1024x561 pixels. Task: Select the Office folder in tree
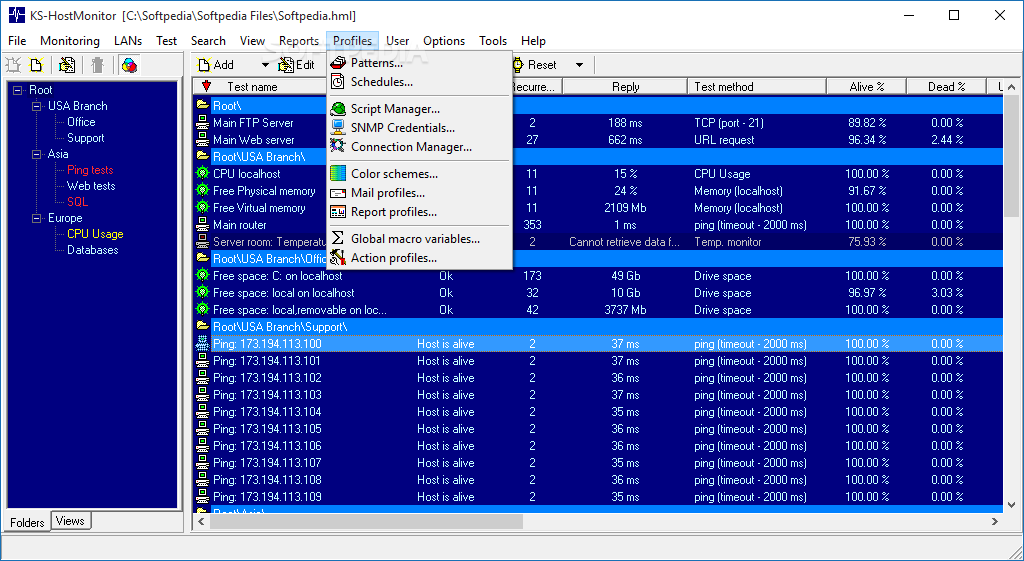(81, 122)
